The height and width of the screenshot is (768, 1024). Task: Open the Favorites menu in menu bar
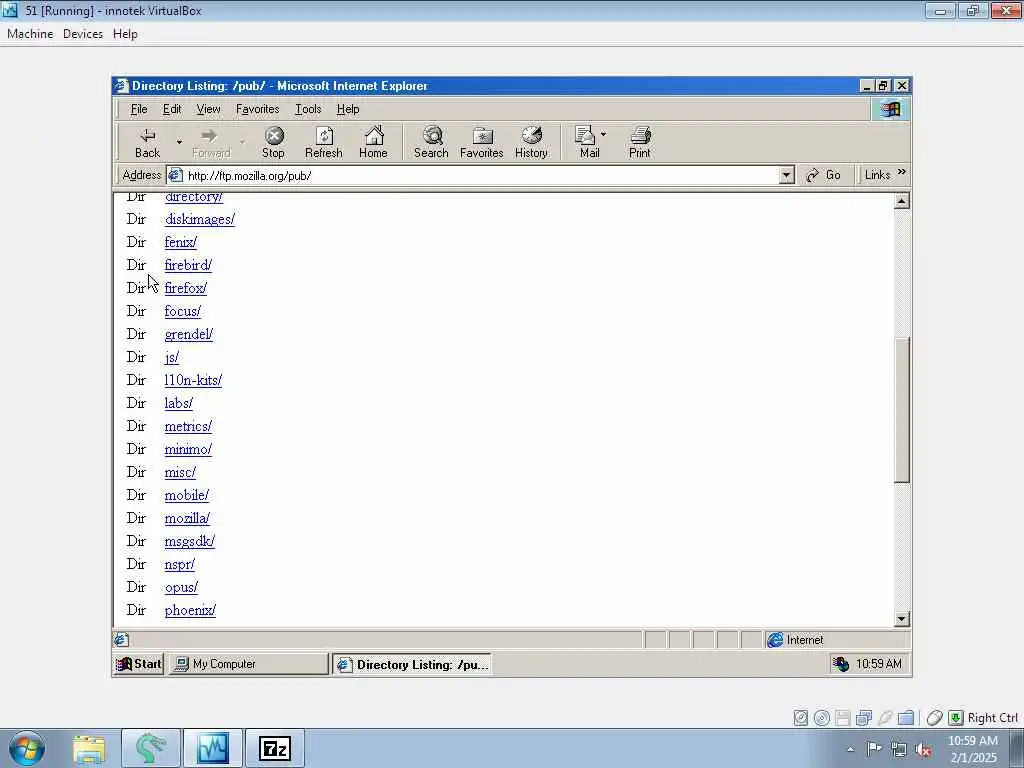[257, 109]
